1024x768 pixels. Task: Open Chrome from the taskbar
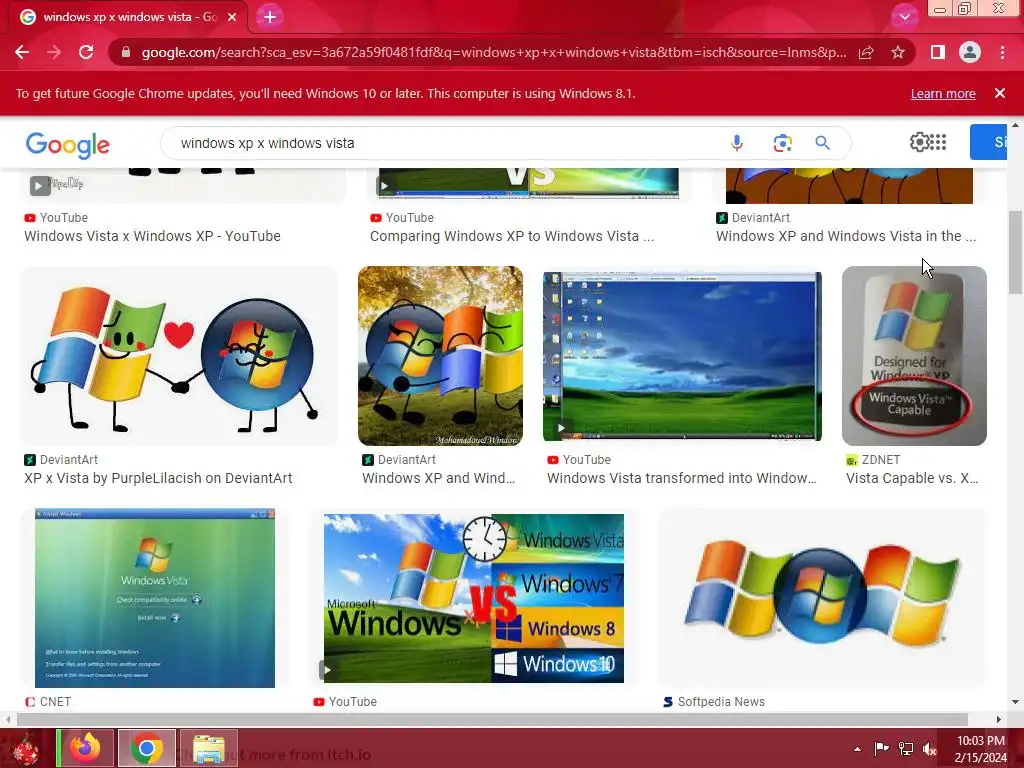147,748
